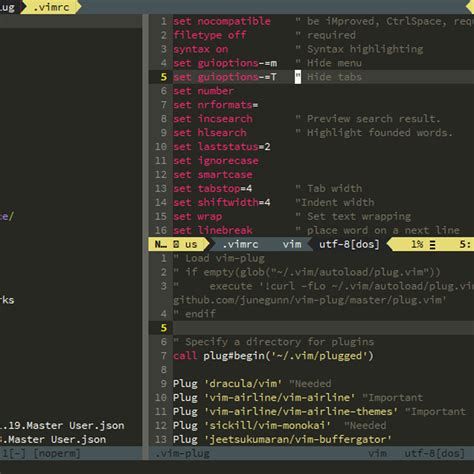Screen dimensions: 474x474
Task: Click 'set laststatus=2' line
Action: 222,147
